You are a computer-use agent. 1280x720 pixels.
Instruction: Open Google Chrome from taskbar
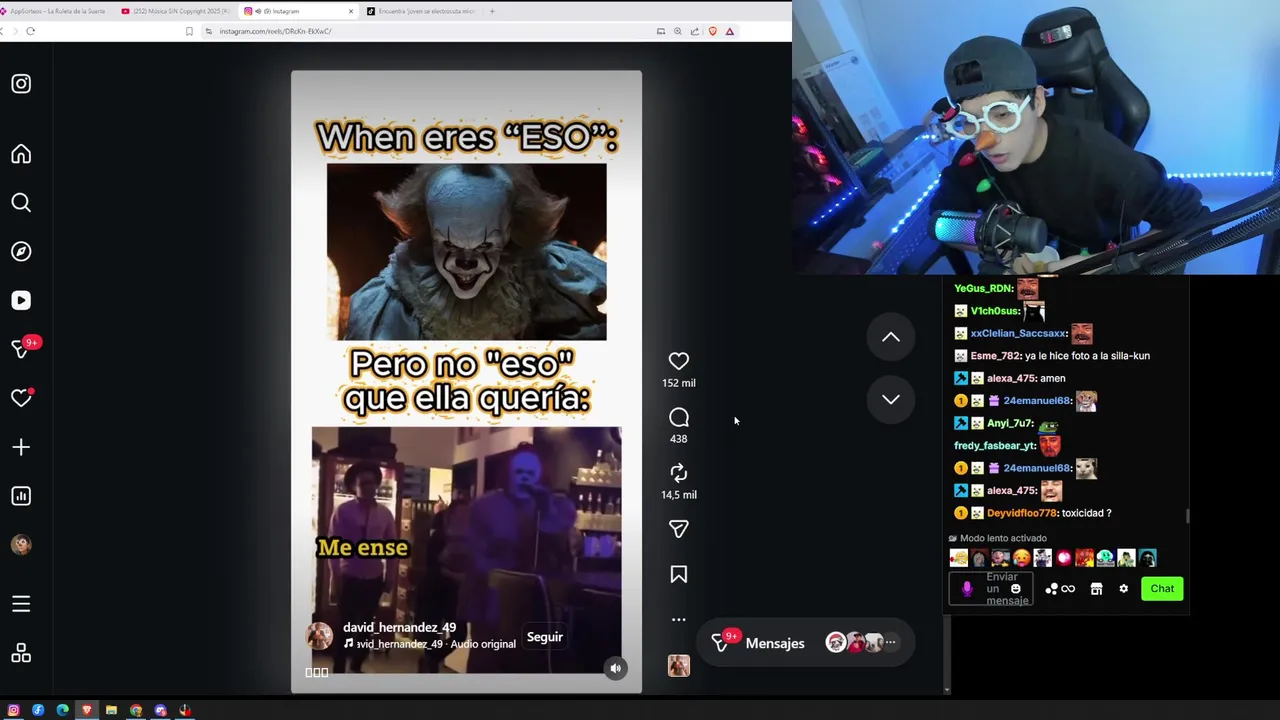[136, 710]
